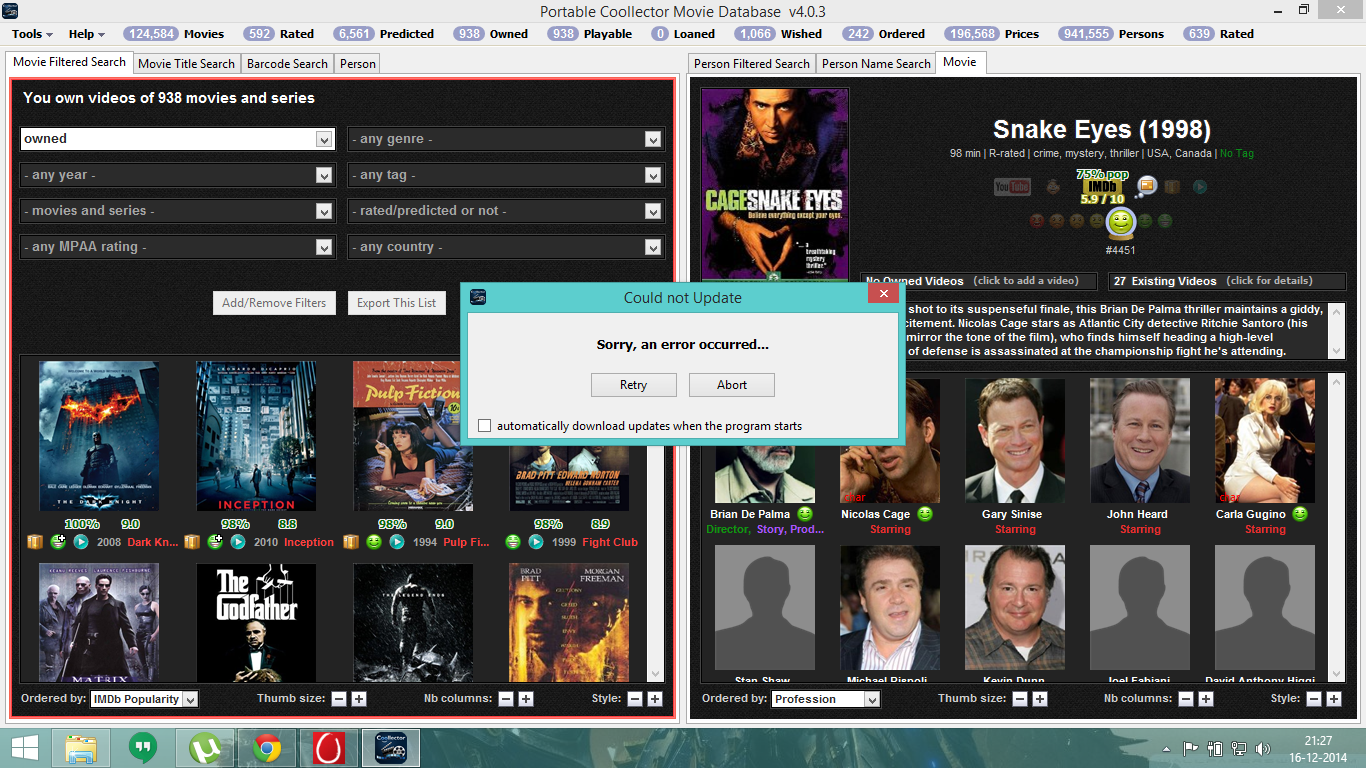Select the large highlighted green smiley rating face
1366x768 pixels.
(x=1121, y=221)
